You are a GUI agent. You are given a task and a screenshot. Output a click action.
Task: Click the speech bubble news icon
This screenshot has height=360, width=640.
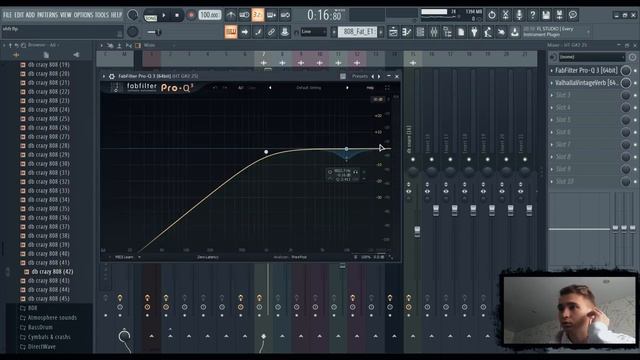pos(573,15)
